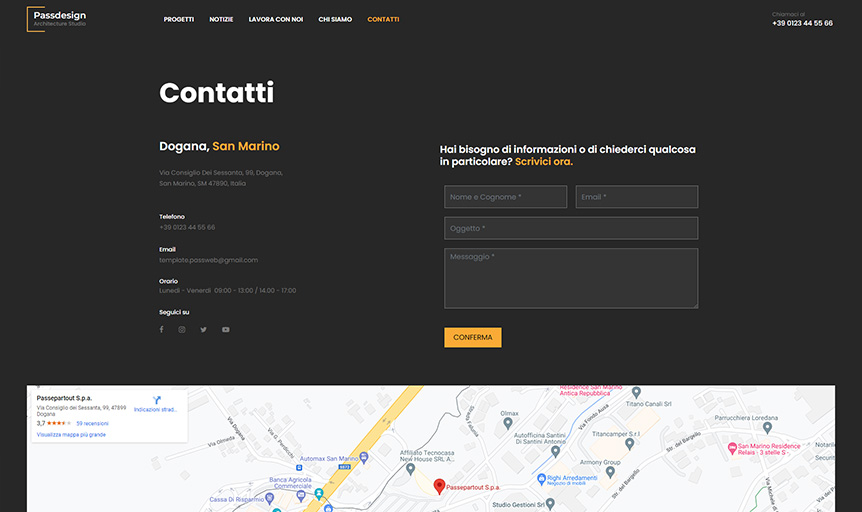
Task: Open the Instagram social icon
Action: 182,329
